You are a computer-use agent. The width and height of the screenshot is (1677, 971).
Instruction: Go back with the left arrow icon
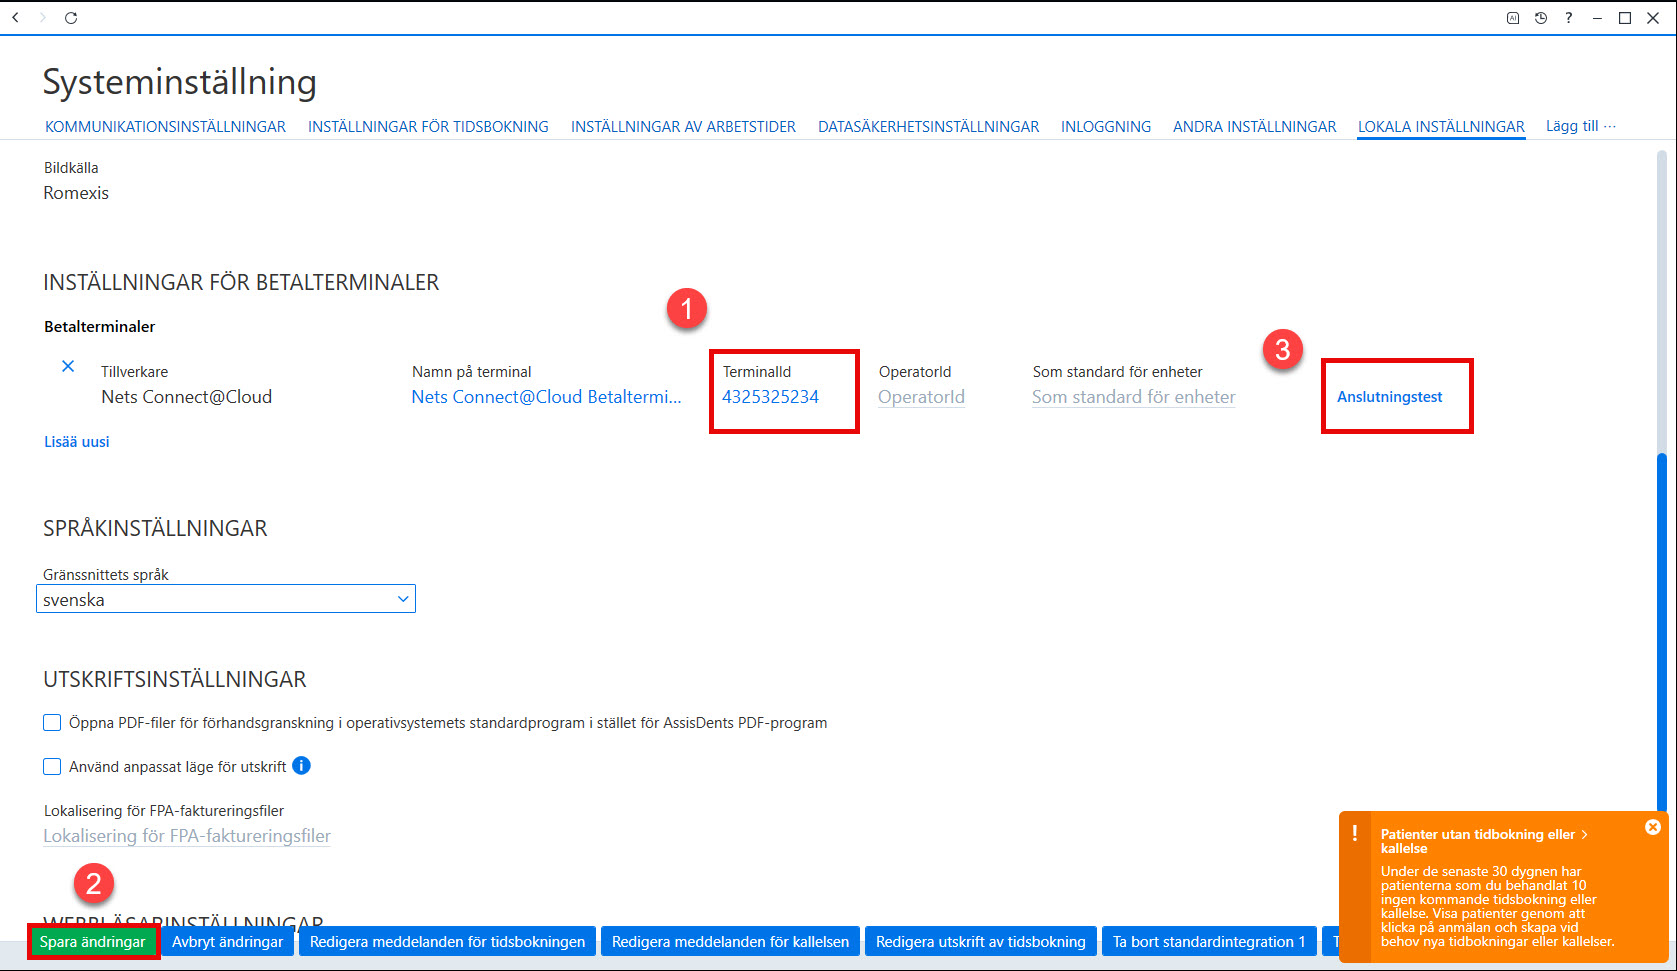pyautogui.click(x=15, y=18)
